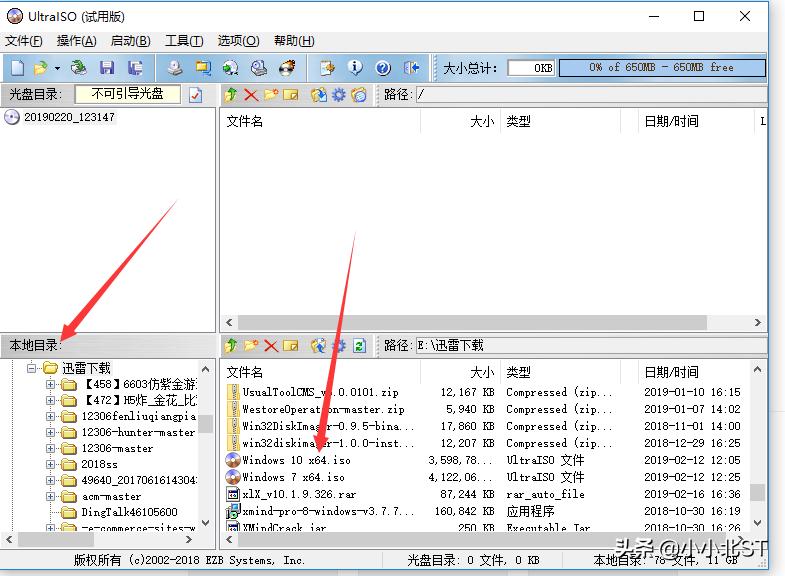
Task: Click the disc properties checkmark icon
Action: tap(195, 95)
